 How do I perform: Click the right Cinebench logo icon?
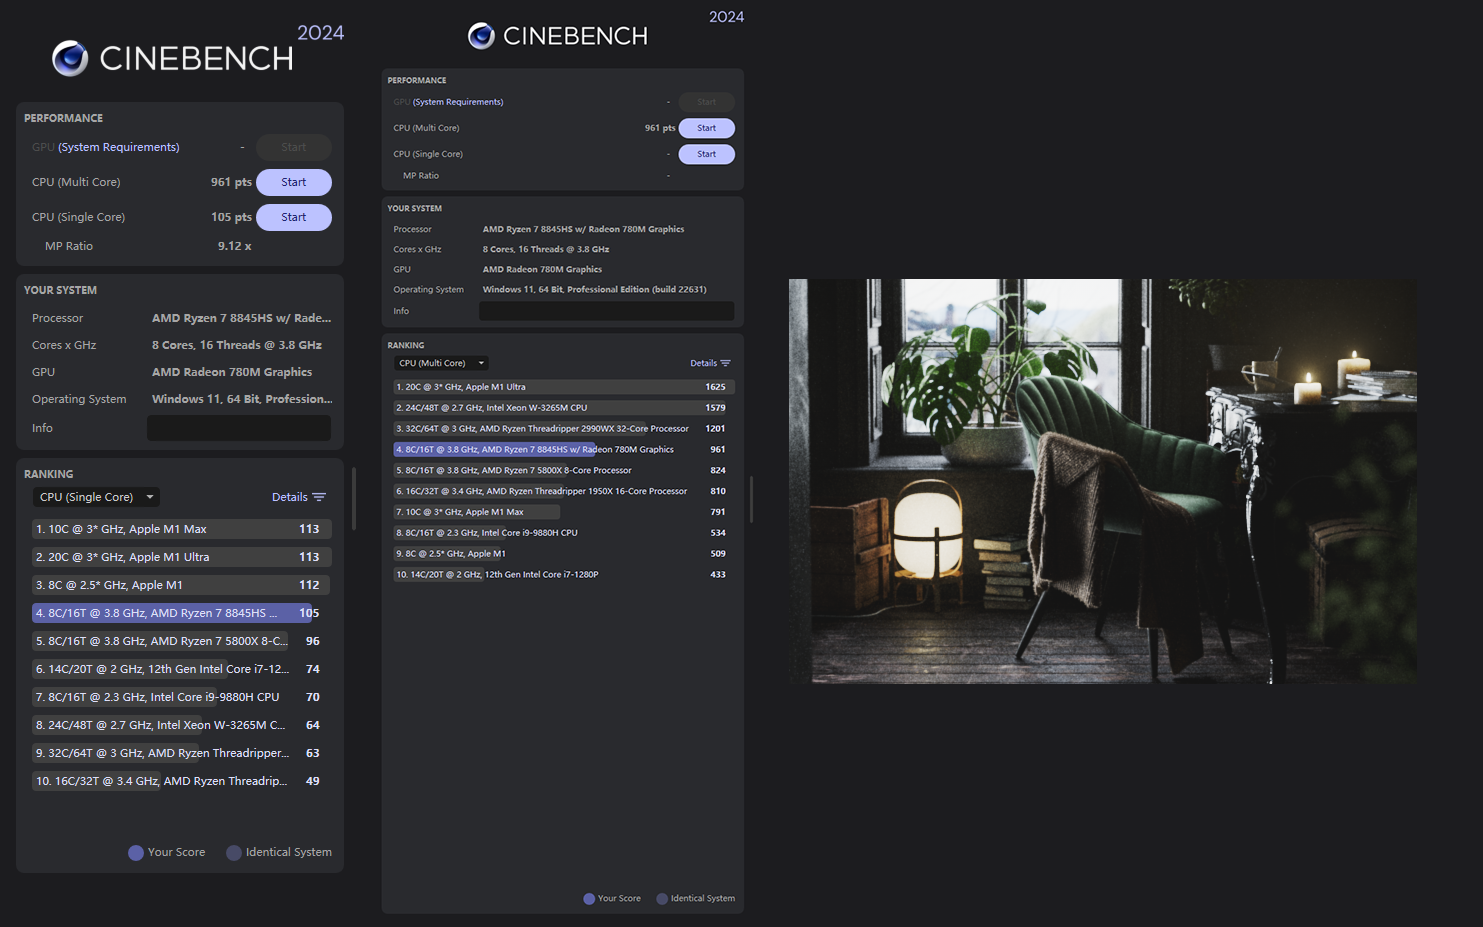[x=481, y=36]
